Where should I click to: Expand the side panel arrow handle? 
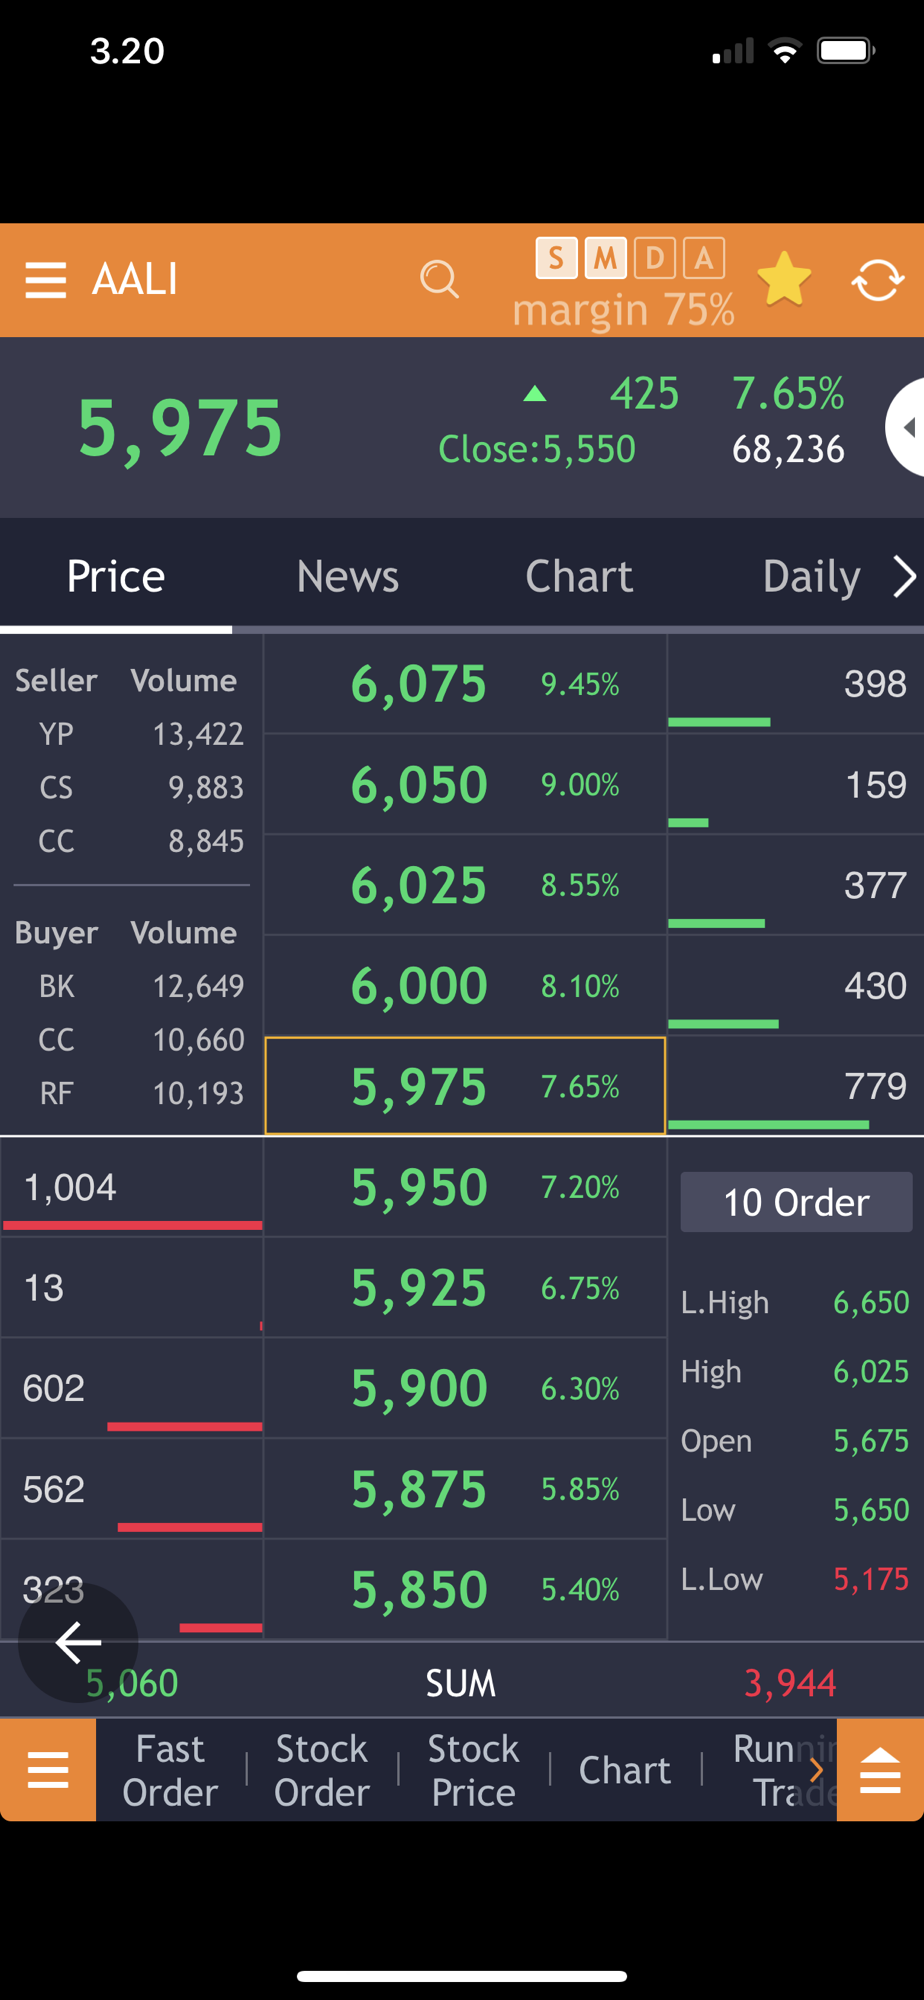point(906,427)
